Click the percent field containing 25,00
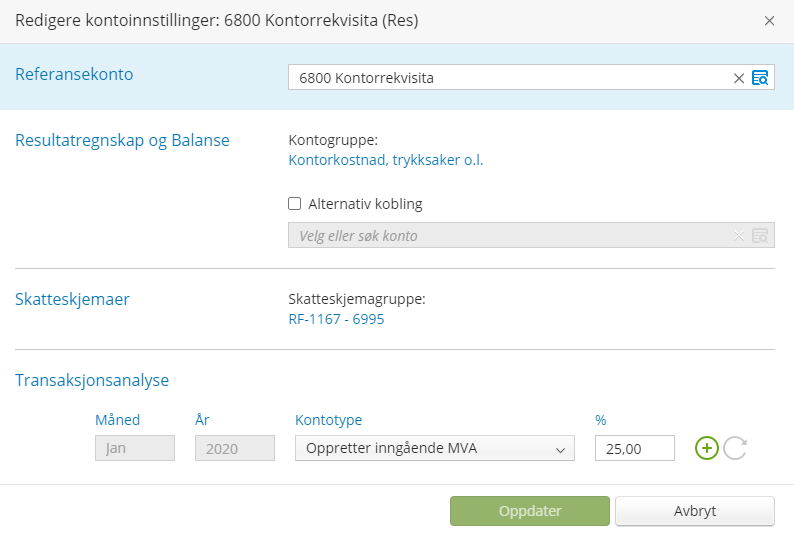794x535 pixels. 634,448
